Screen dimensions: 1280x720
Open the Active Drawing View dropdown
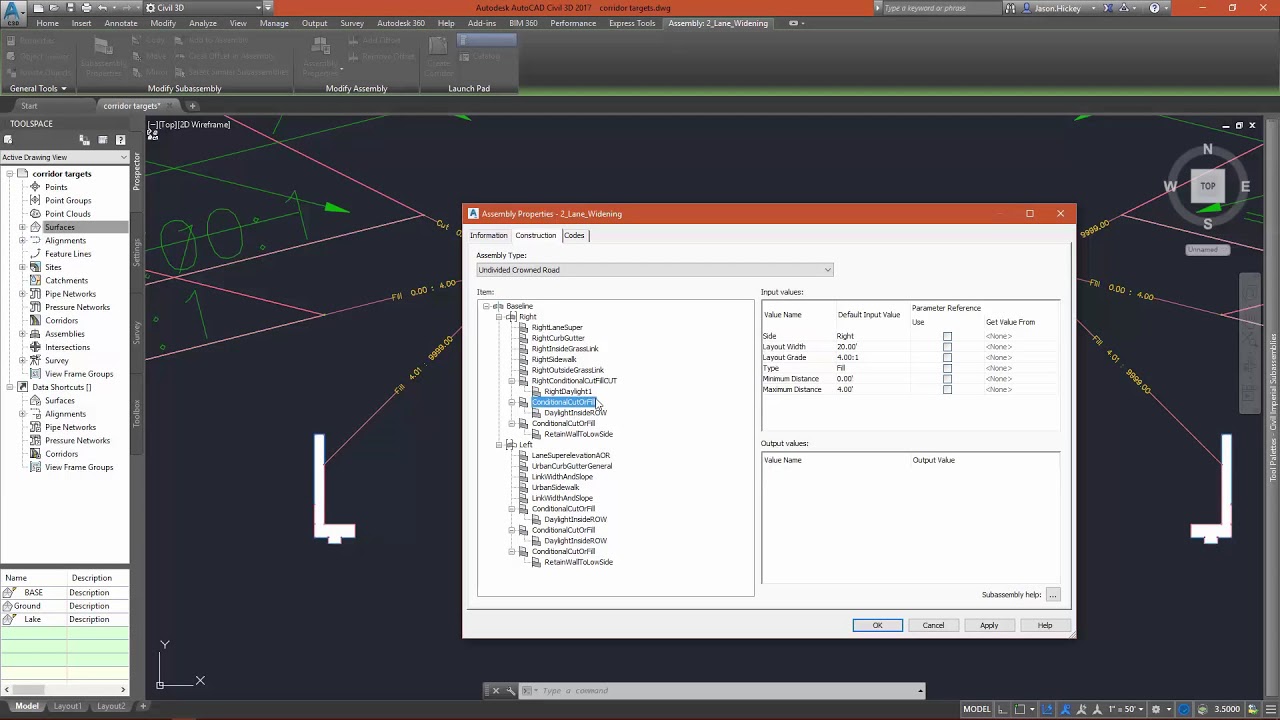point(122,157)
